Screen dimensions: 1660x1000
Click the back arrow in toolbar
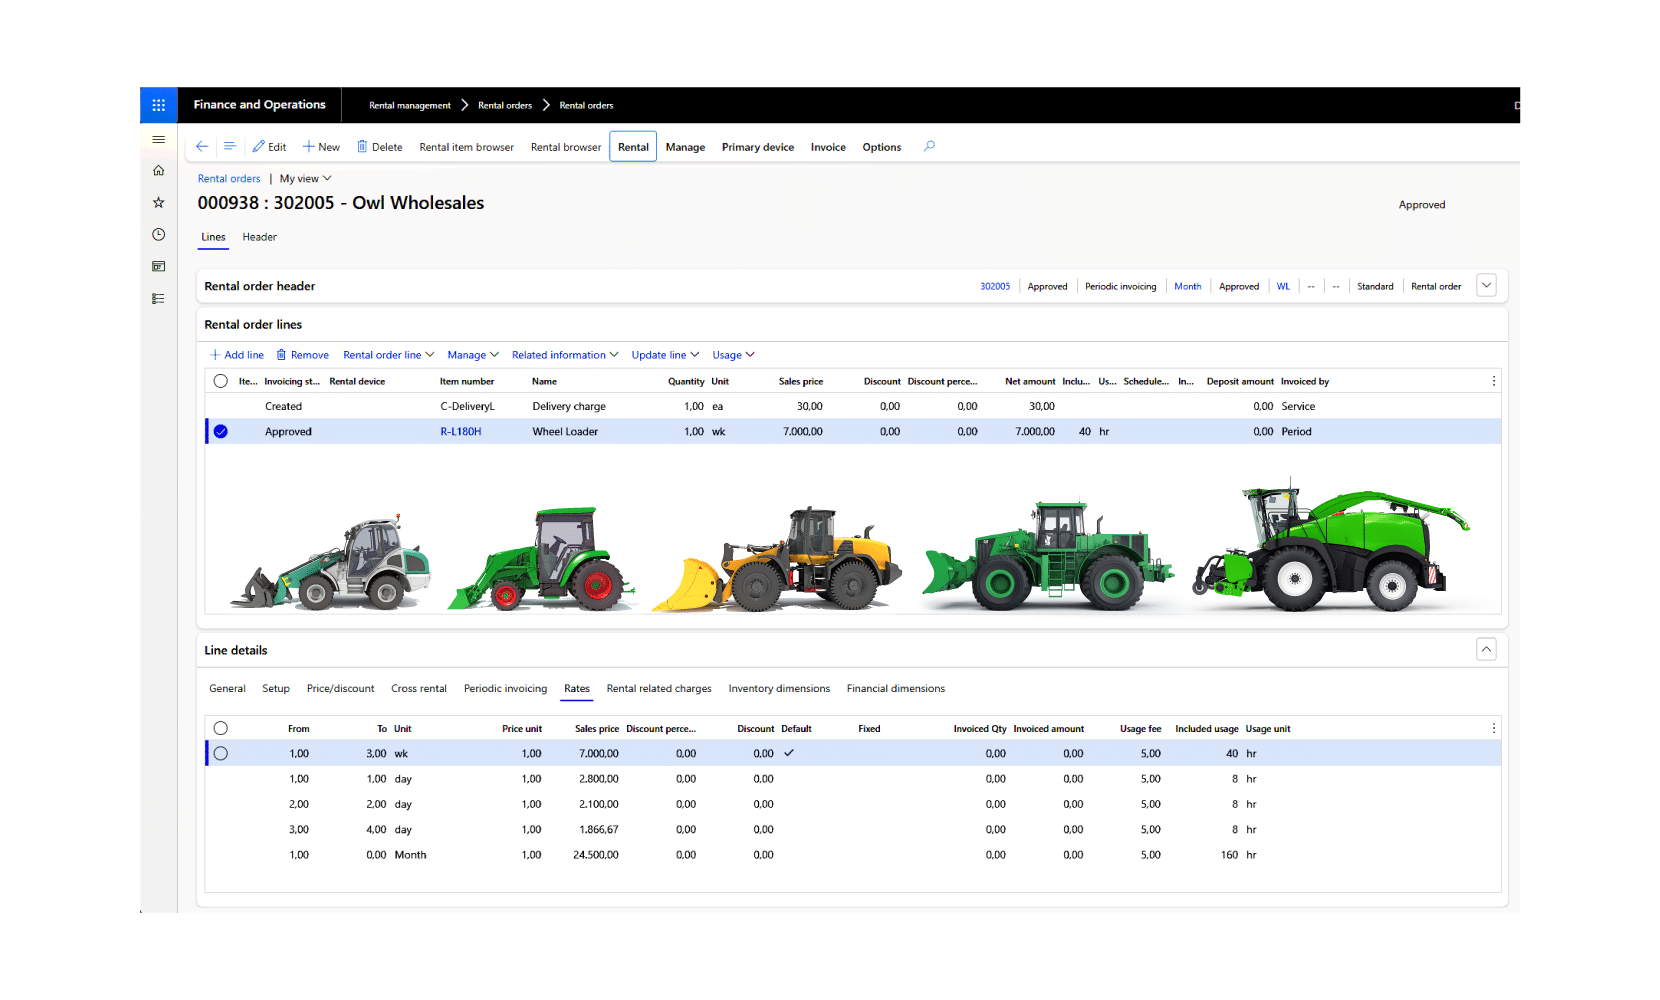coord(202,147)
